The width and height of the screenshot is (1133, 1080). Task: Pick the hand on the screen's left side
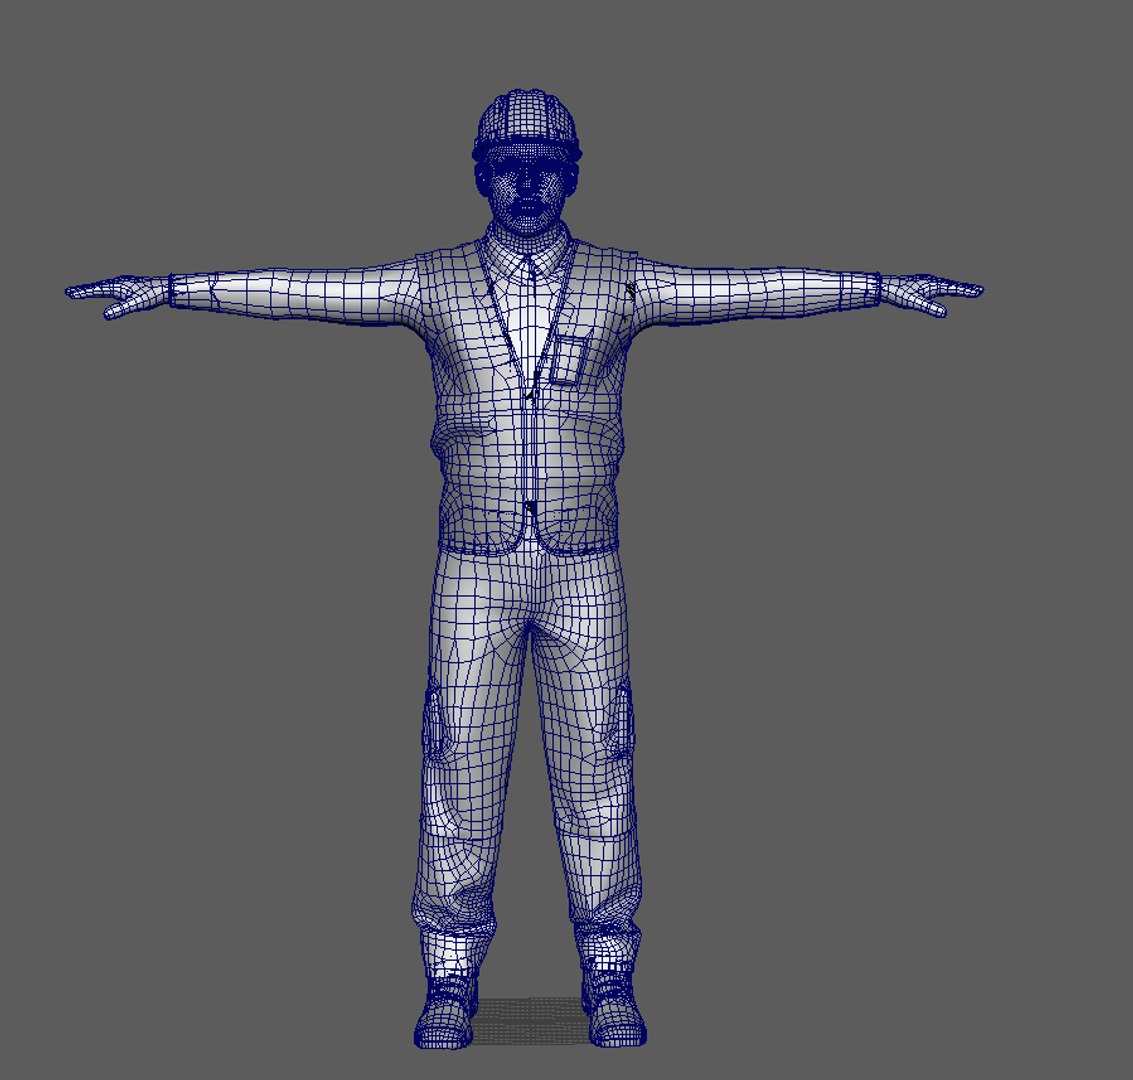pyautogui.click(x=117, y=295)
